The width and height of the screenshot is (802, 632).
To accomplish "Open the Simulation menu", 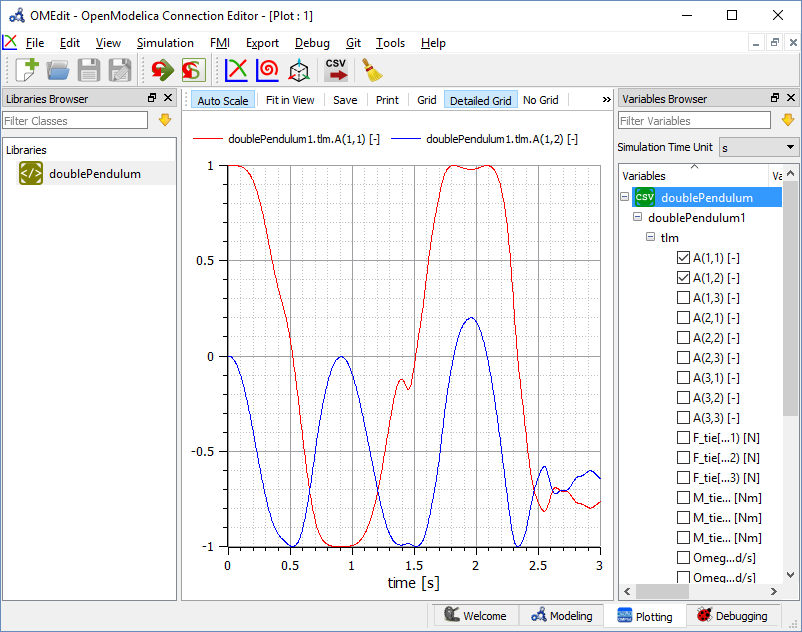I will tap(165, 43).
